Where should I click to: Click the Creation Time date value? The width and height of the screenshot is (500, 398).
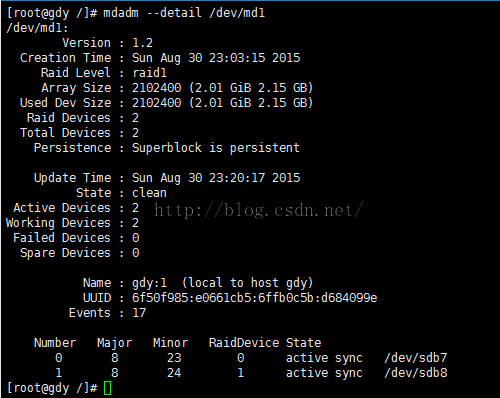tap(216, 58)
